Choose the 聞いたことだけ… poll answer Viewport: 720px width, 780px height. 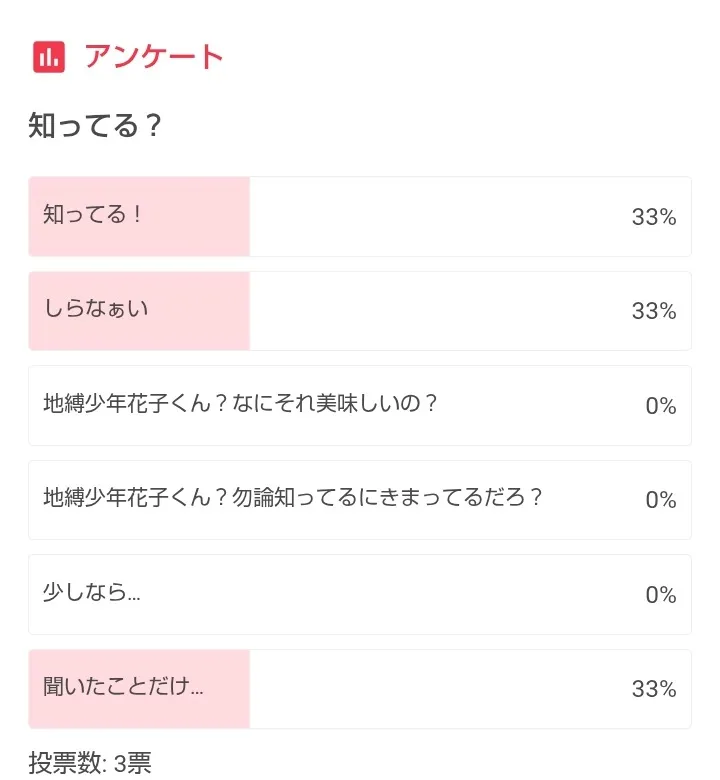point(123,687)
